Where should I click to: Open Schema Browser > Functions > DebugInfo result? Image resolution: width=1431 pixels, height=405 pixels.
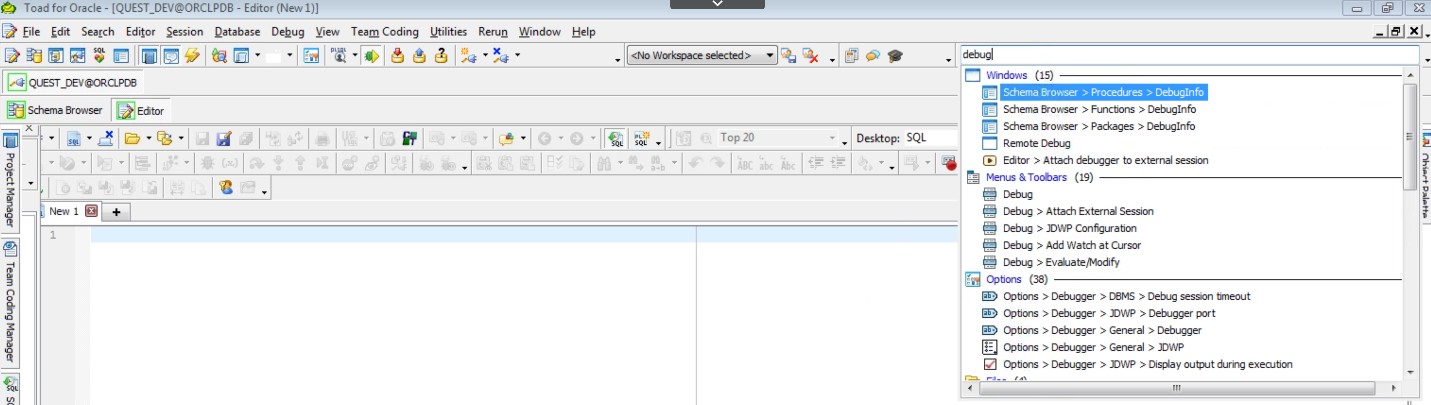[x=1099, y=109]
